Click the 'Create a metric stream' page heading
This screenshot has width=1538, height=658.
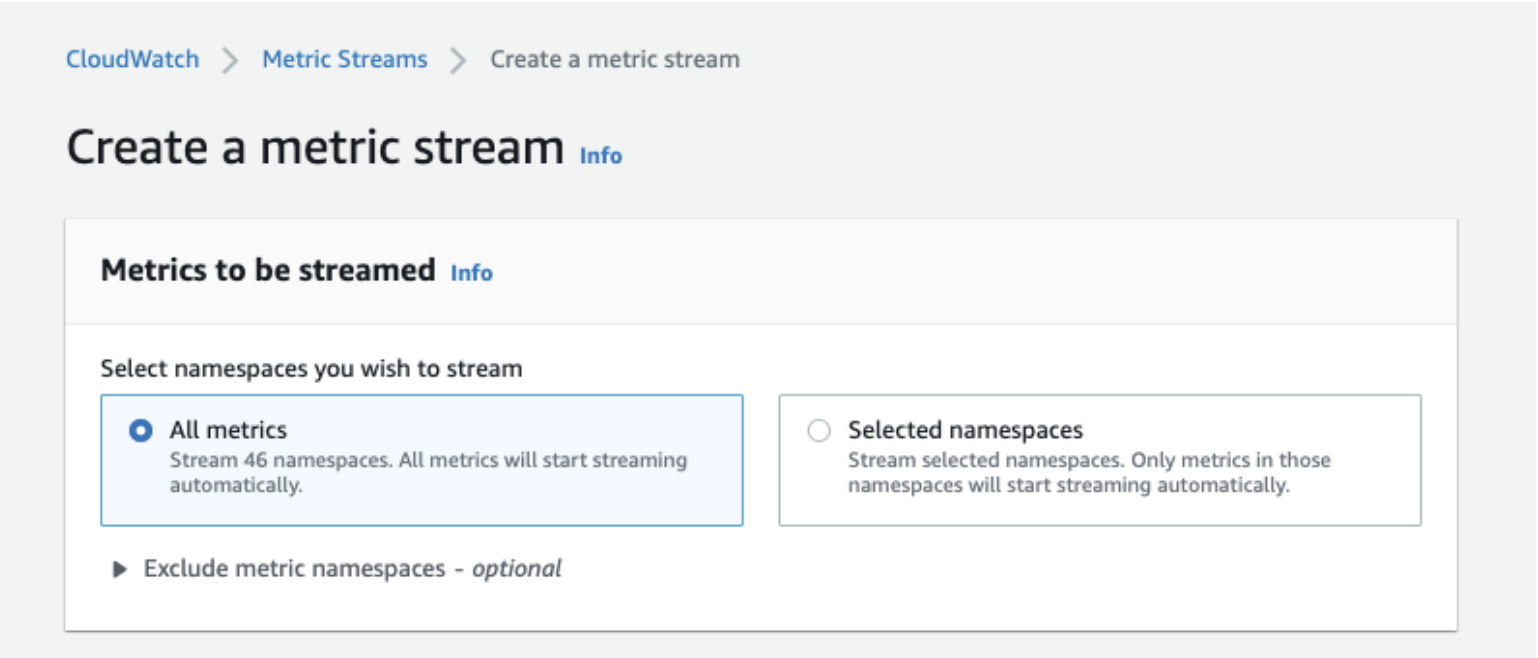pyautogui.click(x=315, y=148)
